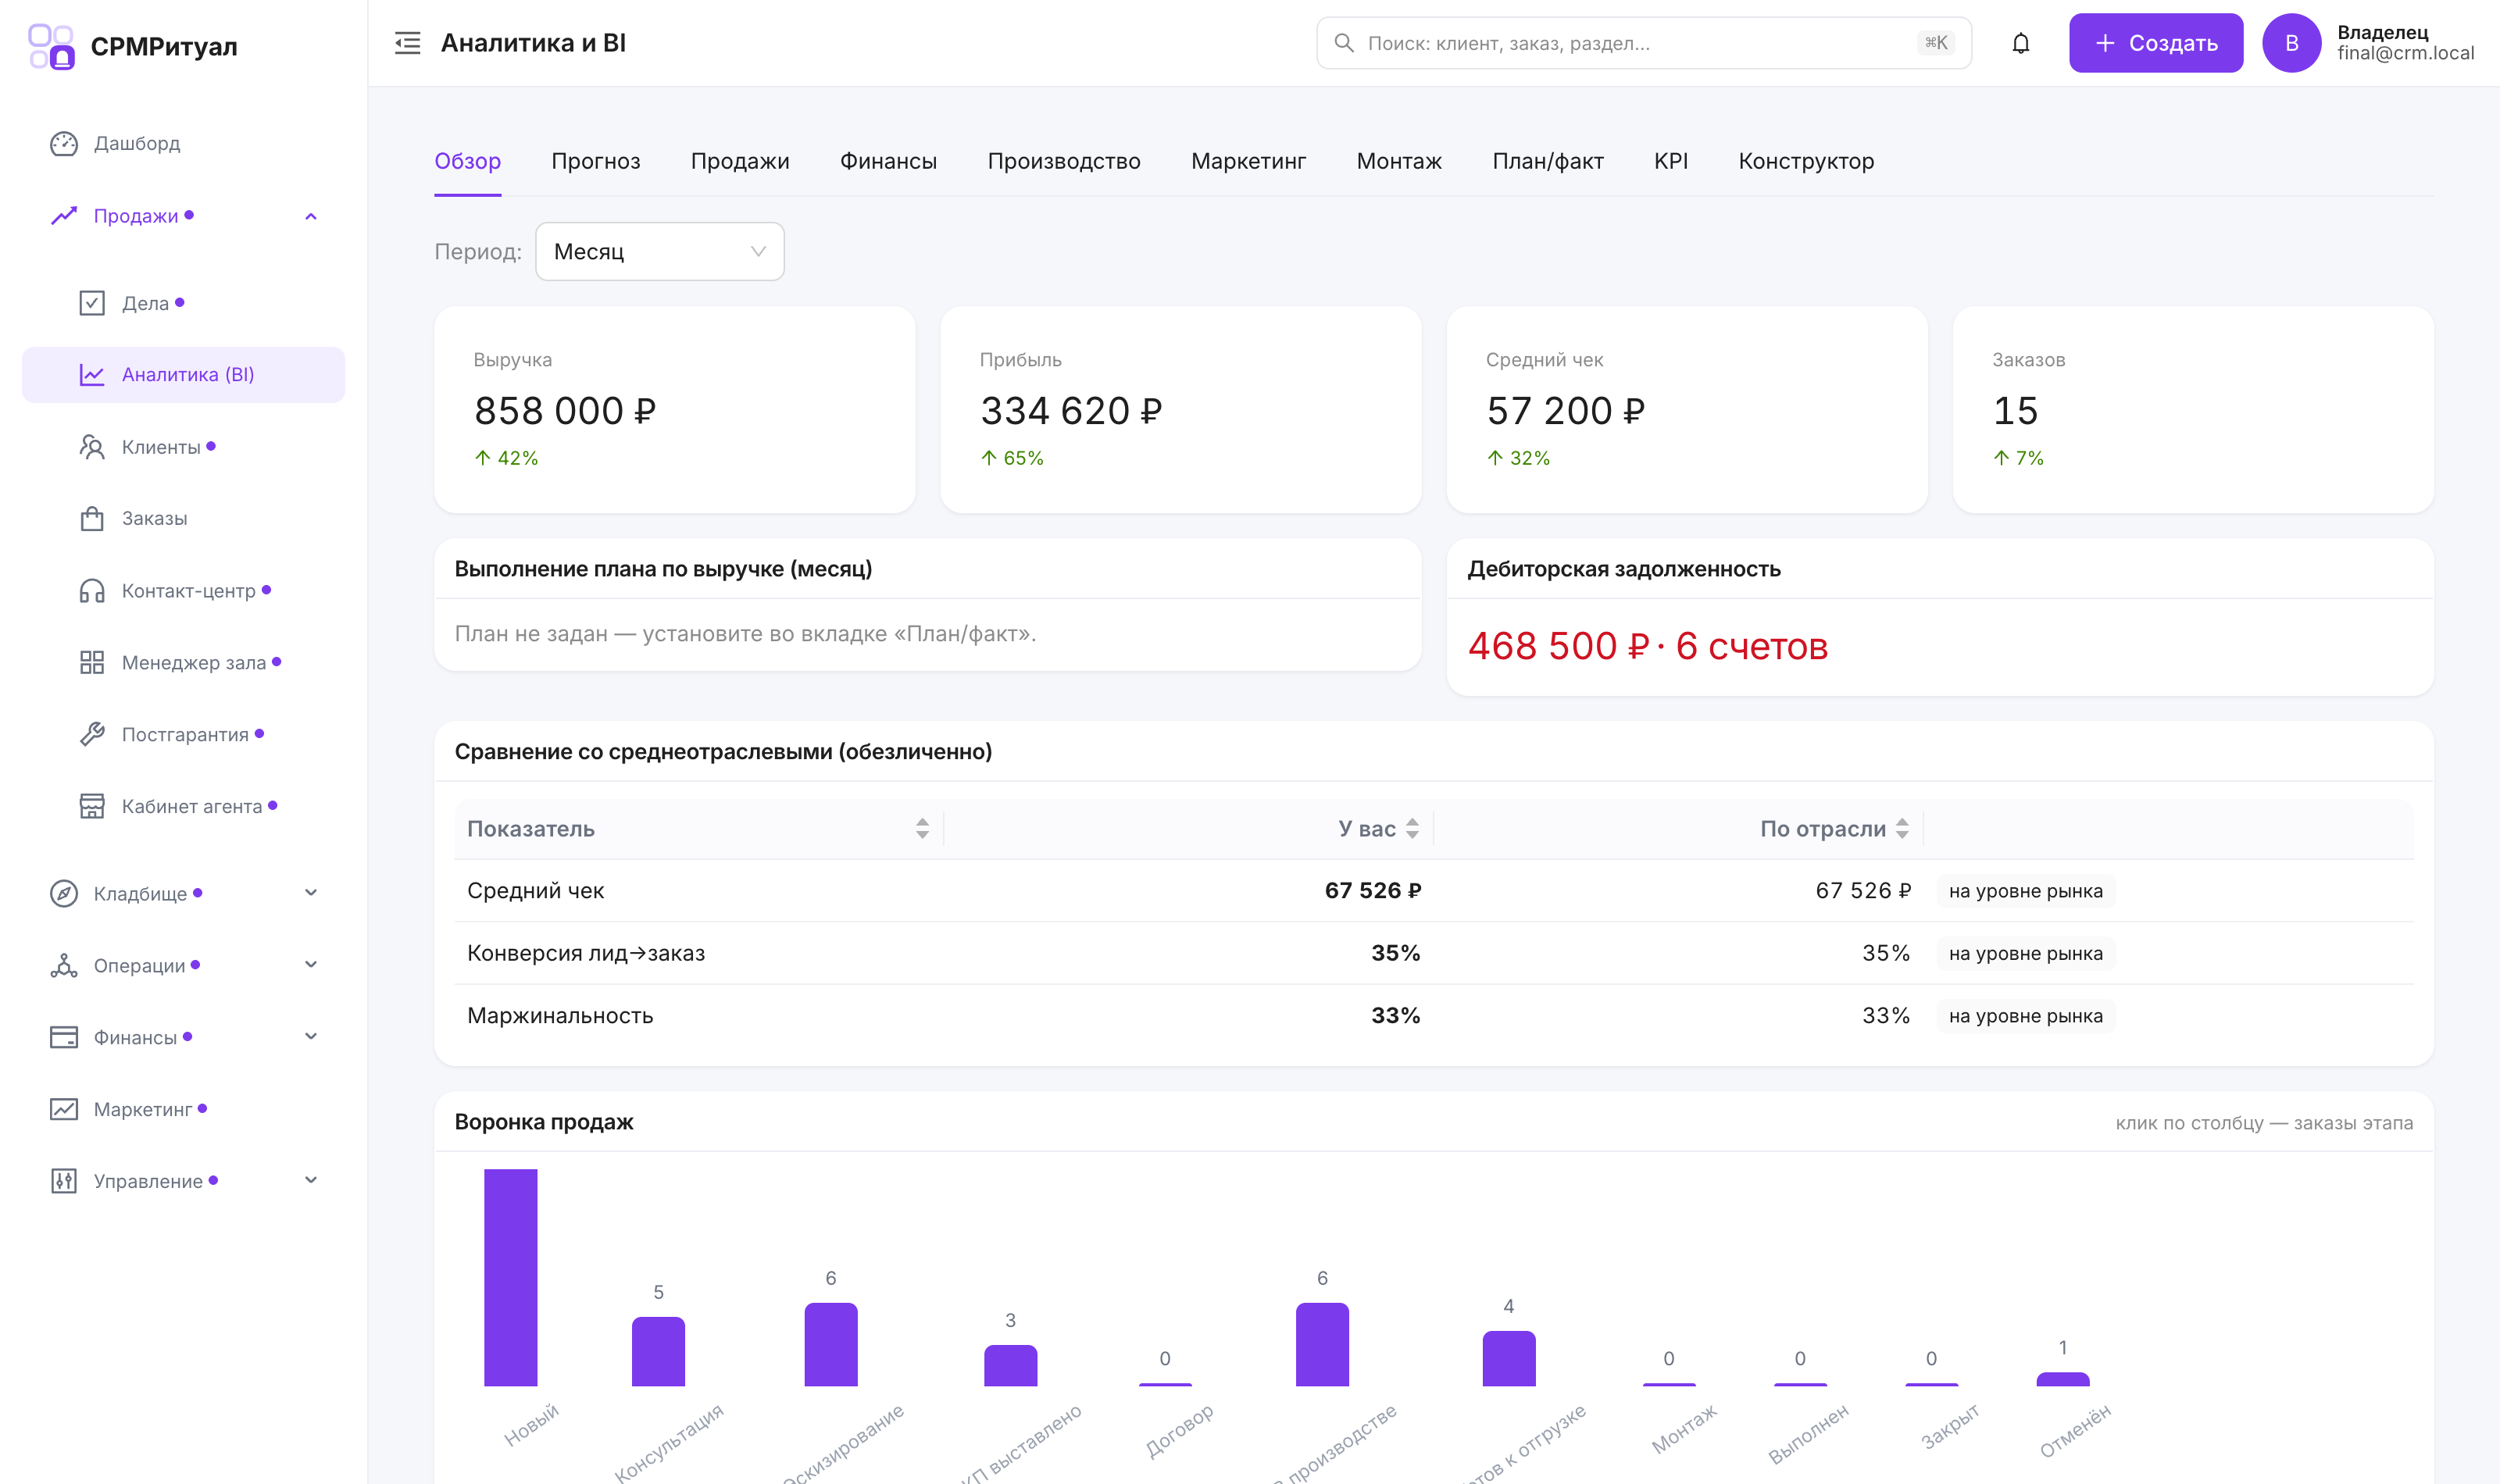The width and height of the screenshot is (2500, 1484).
Task: Click the Маржинальность row's на уровне рынка tag
Action: (x=2025, y=1016)
